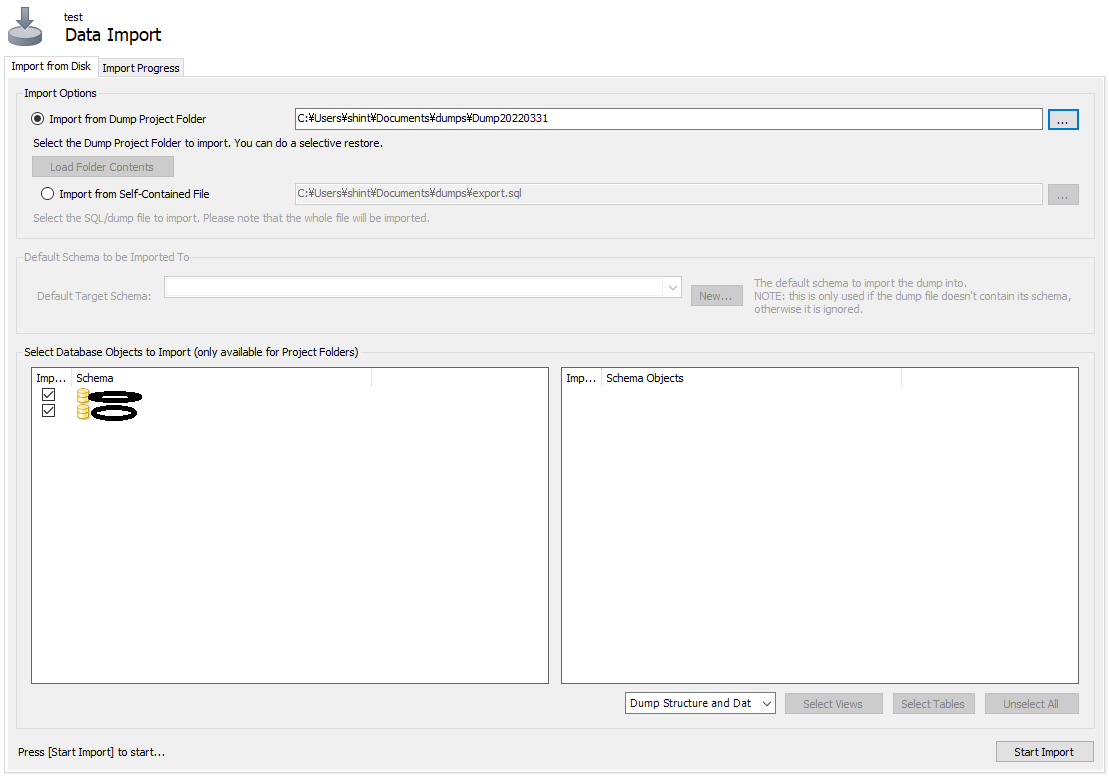The height and width of the screenshot is (781, 1109).
Task: Click the 'Data Import' title text
Action: 113,35
